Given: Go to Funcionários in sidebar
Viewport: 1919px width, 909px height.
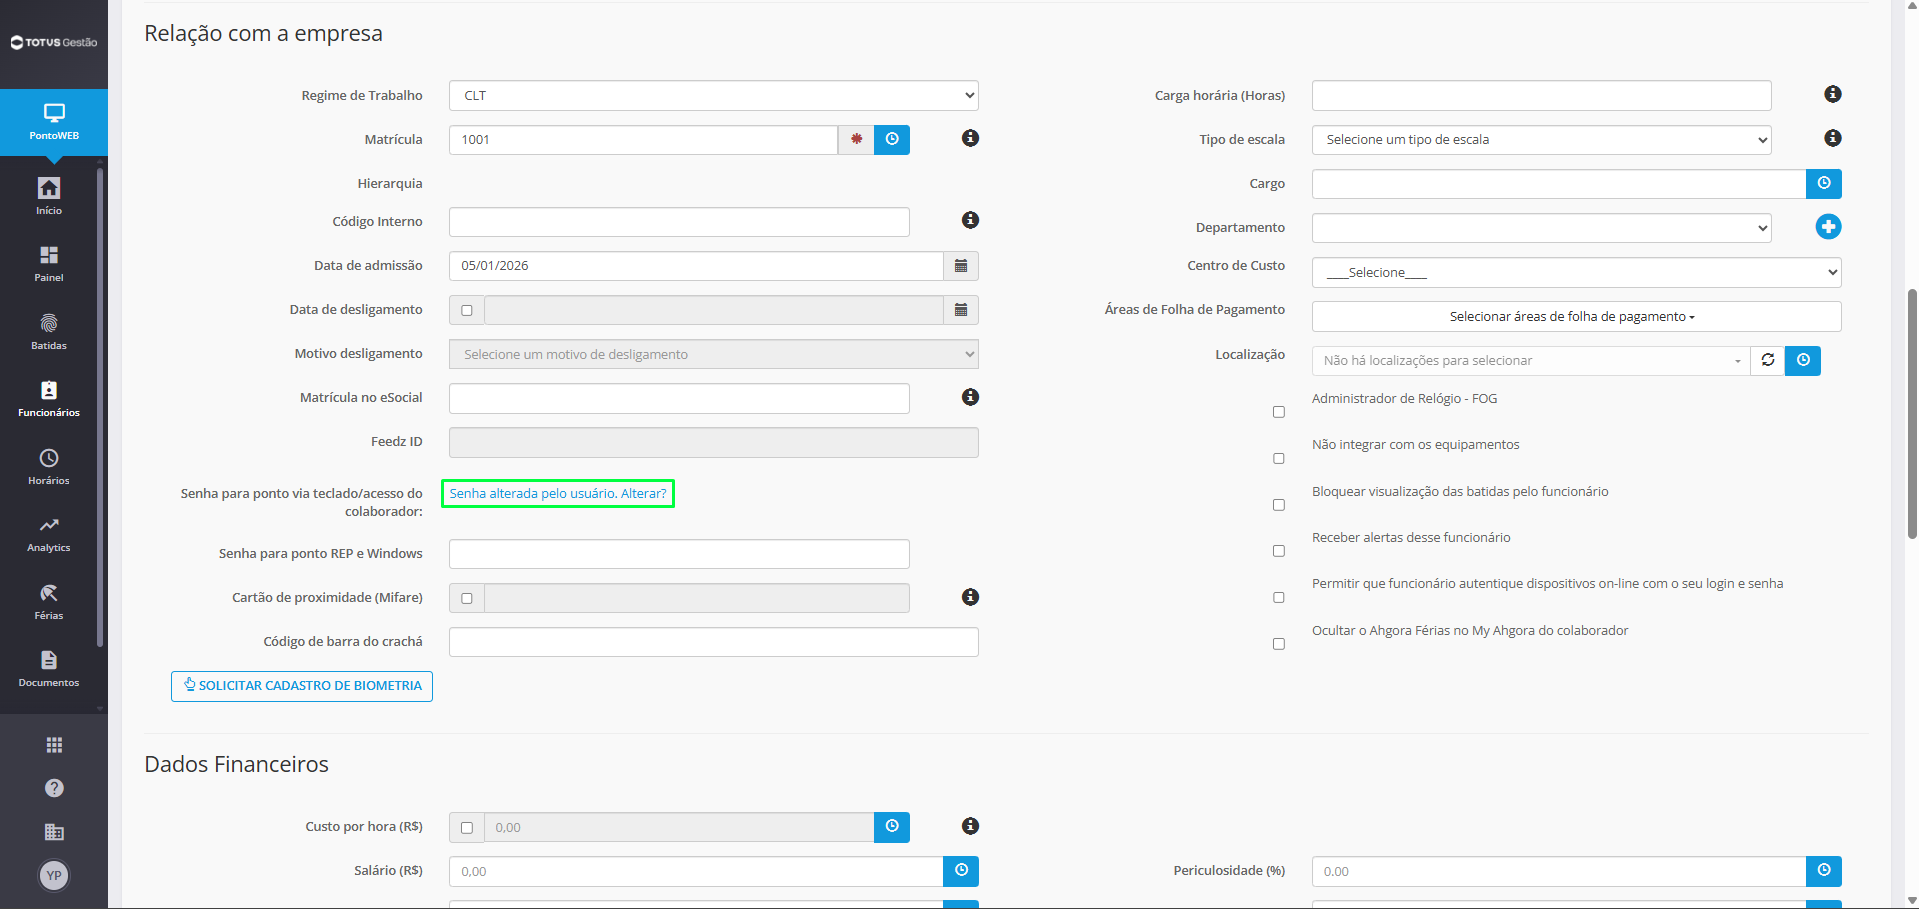Looking at the screenshot, I should tap(49, 398).
